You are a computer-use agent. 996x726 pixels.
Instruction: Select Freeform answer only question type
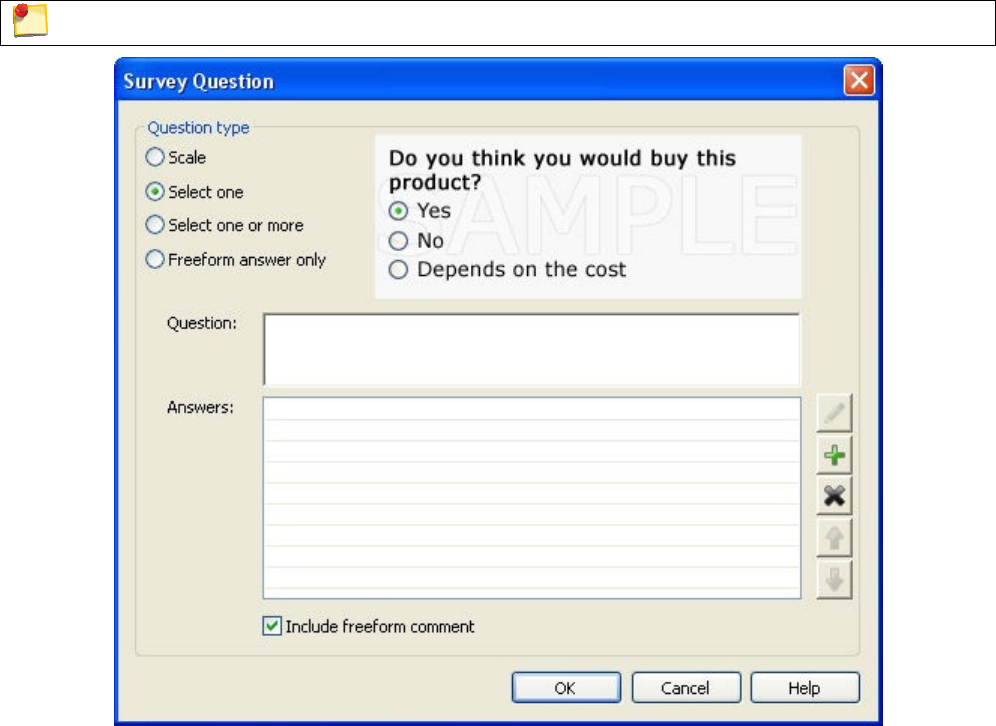click(155, 259)
